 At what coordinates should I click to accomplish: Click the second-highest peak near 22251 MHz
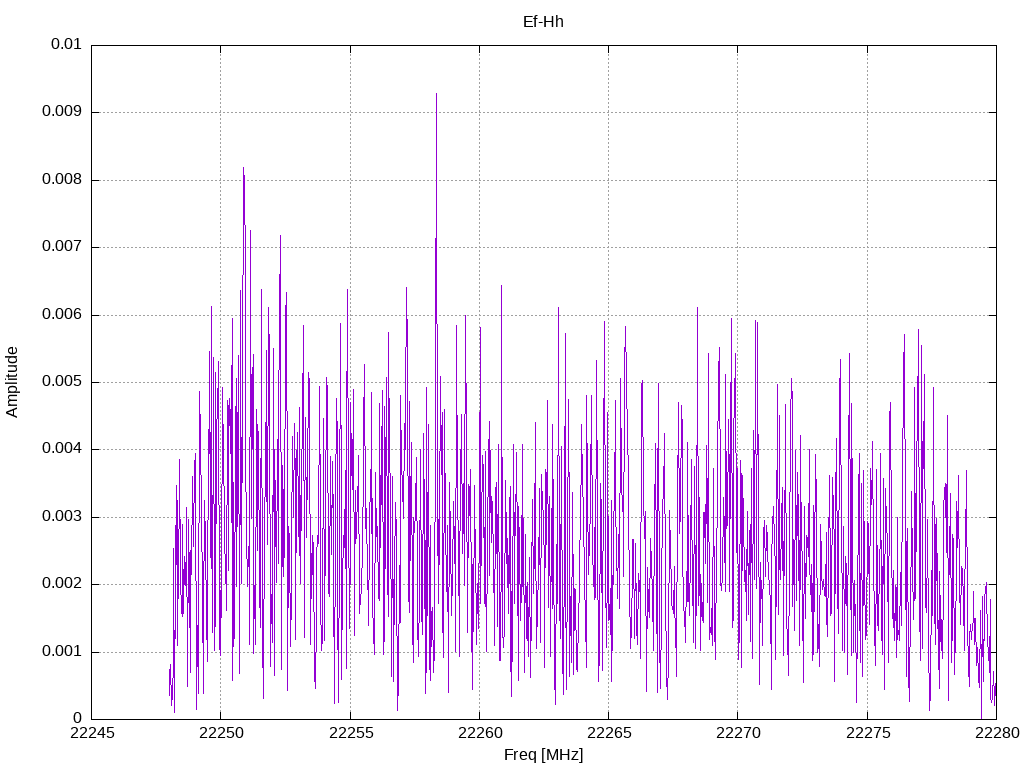click(244, 169)
